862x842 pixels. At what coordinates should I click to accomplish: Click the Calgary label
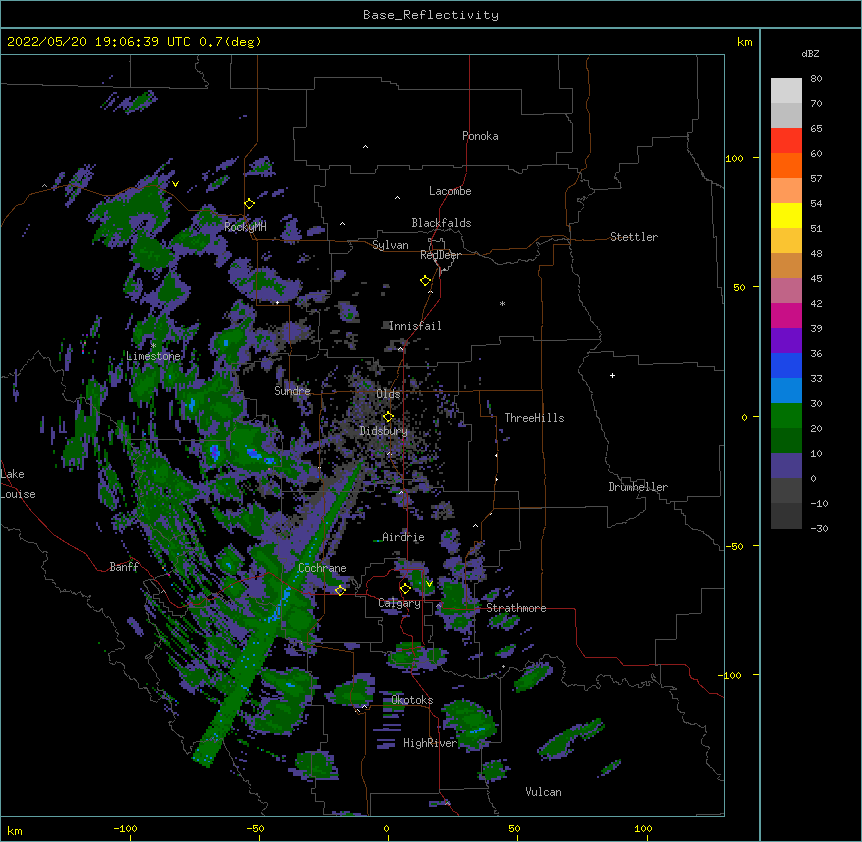click(x=399, y=603)
